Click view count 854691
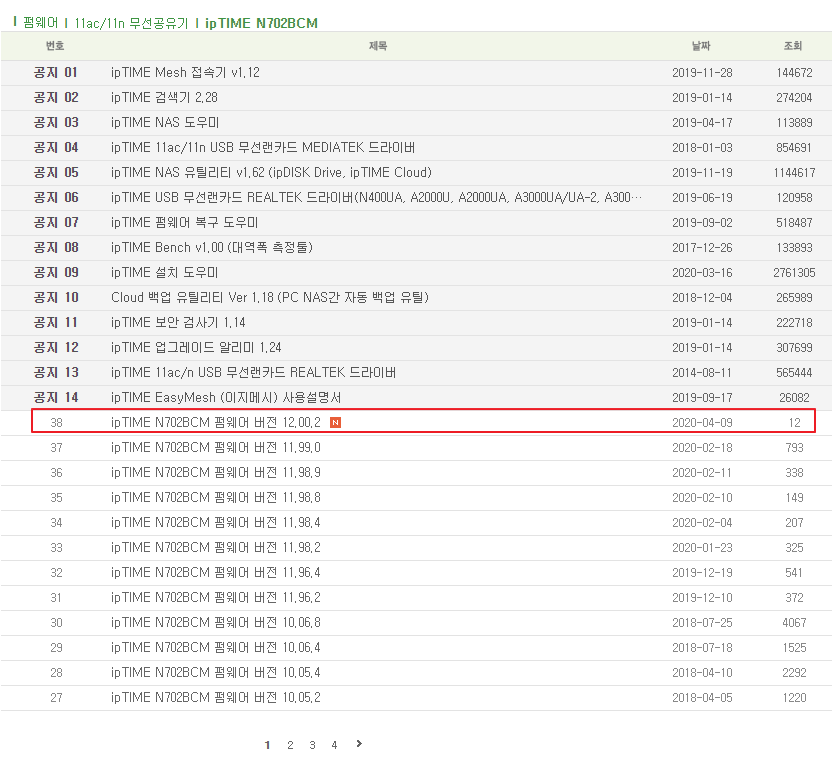Screen dimensions: 833x760 coord(794,148)
